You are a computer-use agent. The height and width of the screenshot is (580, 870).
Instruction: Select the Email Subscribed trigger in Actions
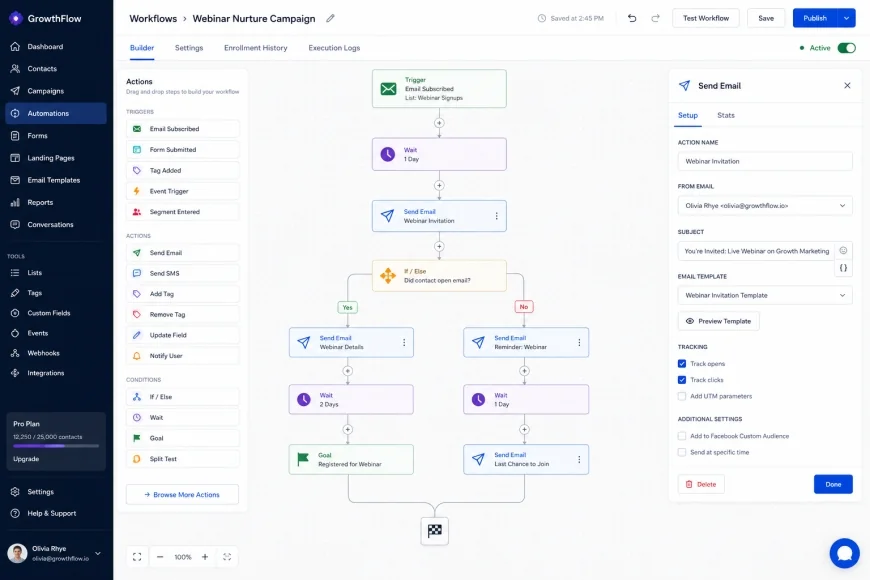183,129
